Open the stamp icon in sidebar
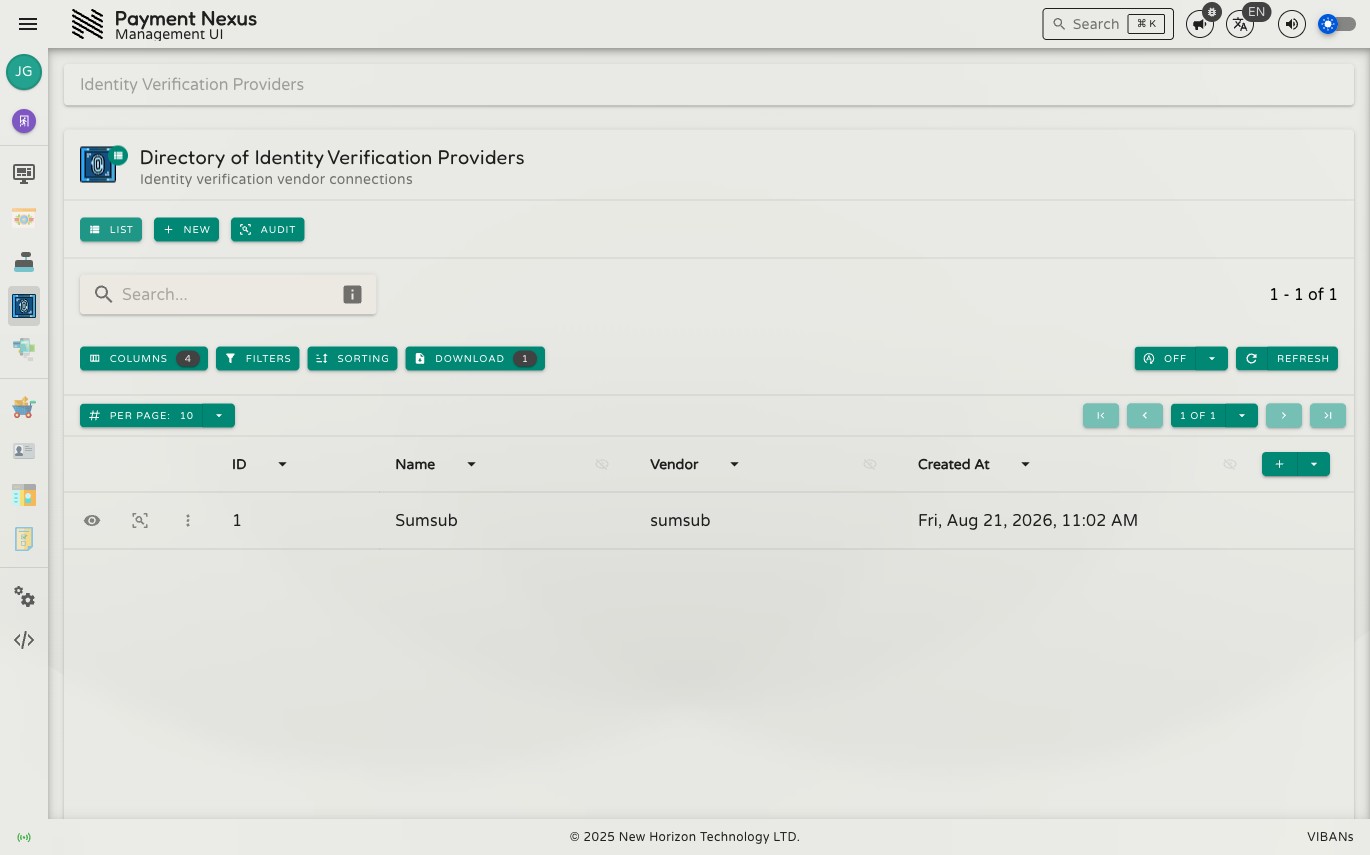This screenshot has width=1370, height=855. pos(24,262)
